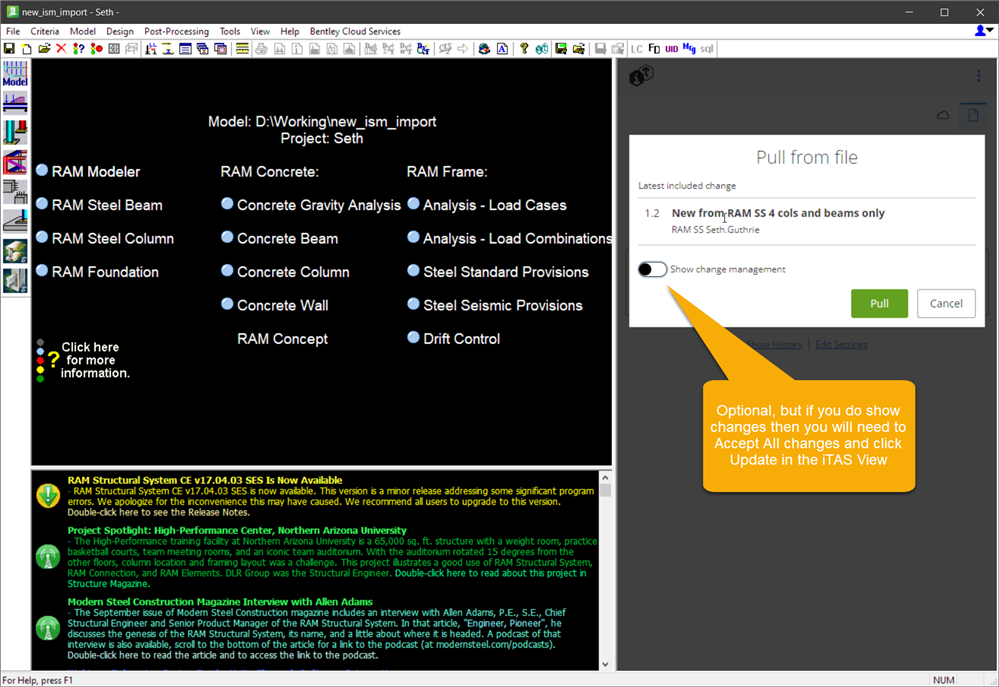Click the antenna icon beside Project Spotlight
The width and height of the screenshot is (999, 687).
[48, 556]
